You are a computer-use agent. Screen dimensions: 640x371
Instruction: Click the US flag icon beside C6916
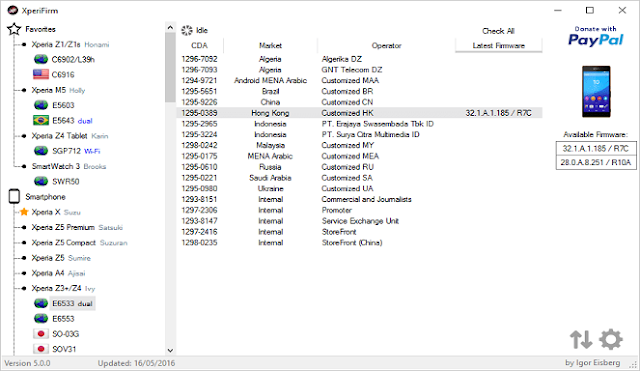point(41,75)
